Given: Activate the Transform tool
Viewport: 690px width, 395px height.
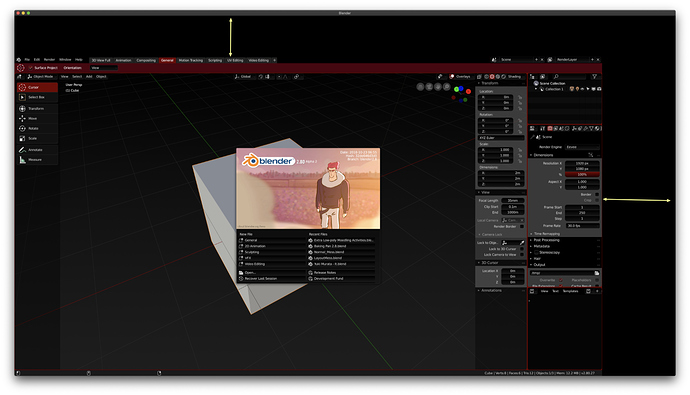Looking at the screenshot, I should [x=37, y=108].
